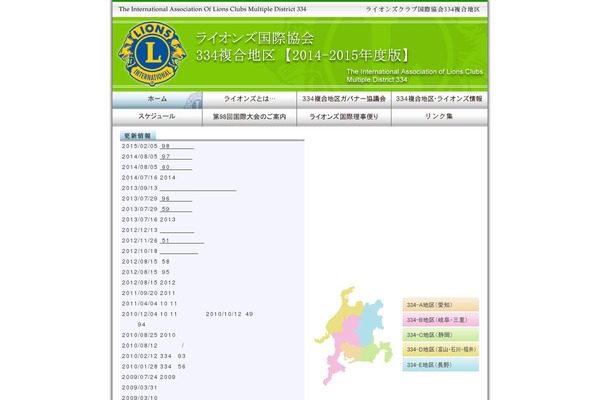Click the 2013/07/16 2013 update entry

pyautogui.click(x=148, y=220)
